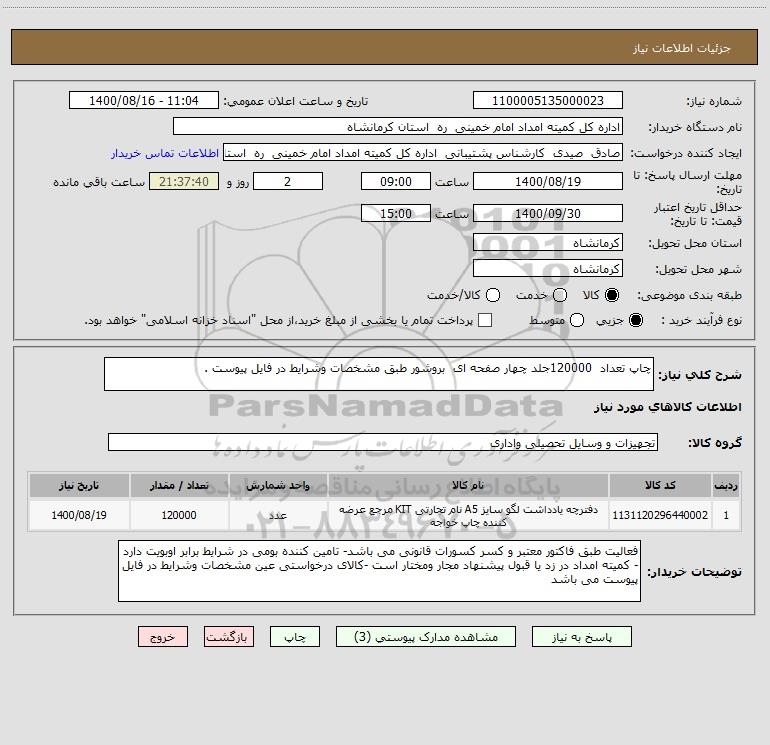Select the متوسط purchase type radio
Screen dimensions: 770x745
[577, 320]
